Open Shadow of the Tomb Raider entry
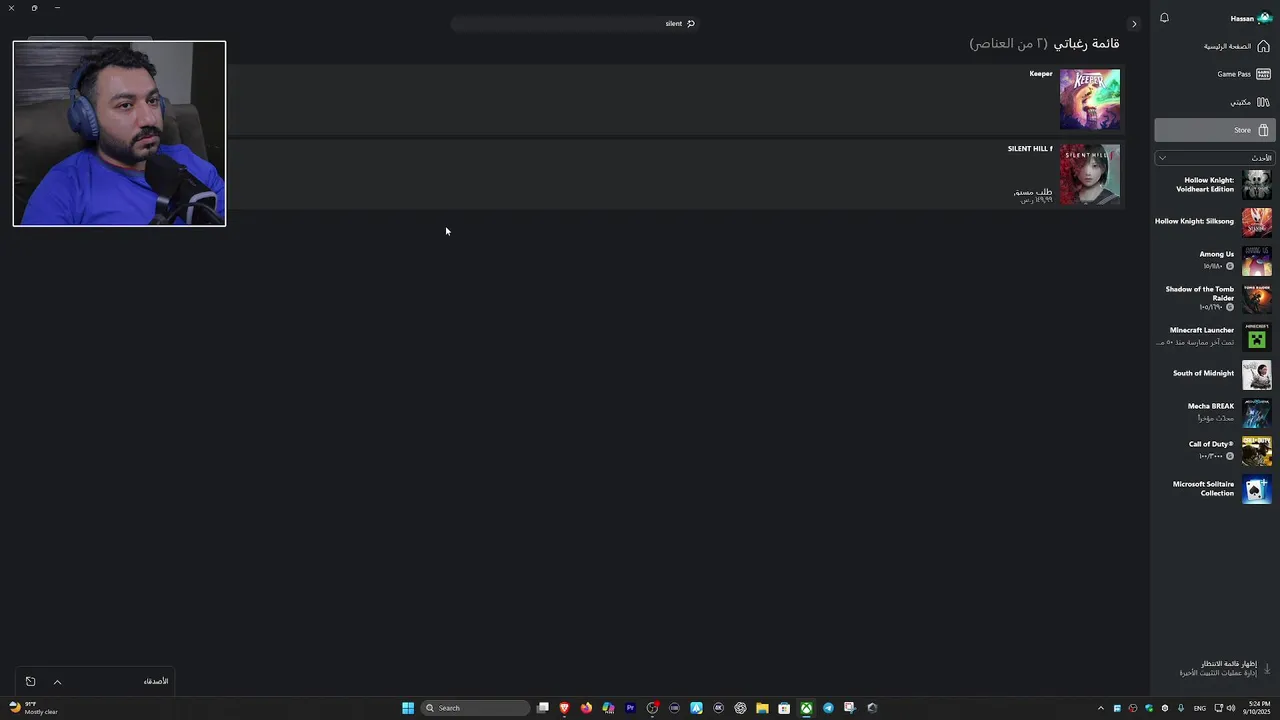 pos(1214,298)
